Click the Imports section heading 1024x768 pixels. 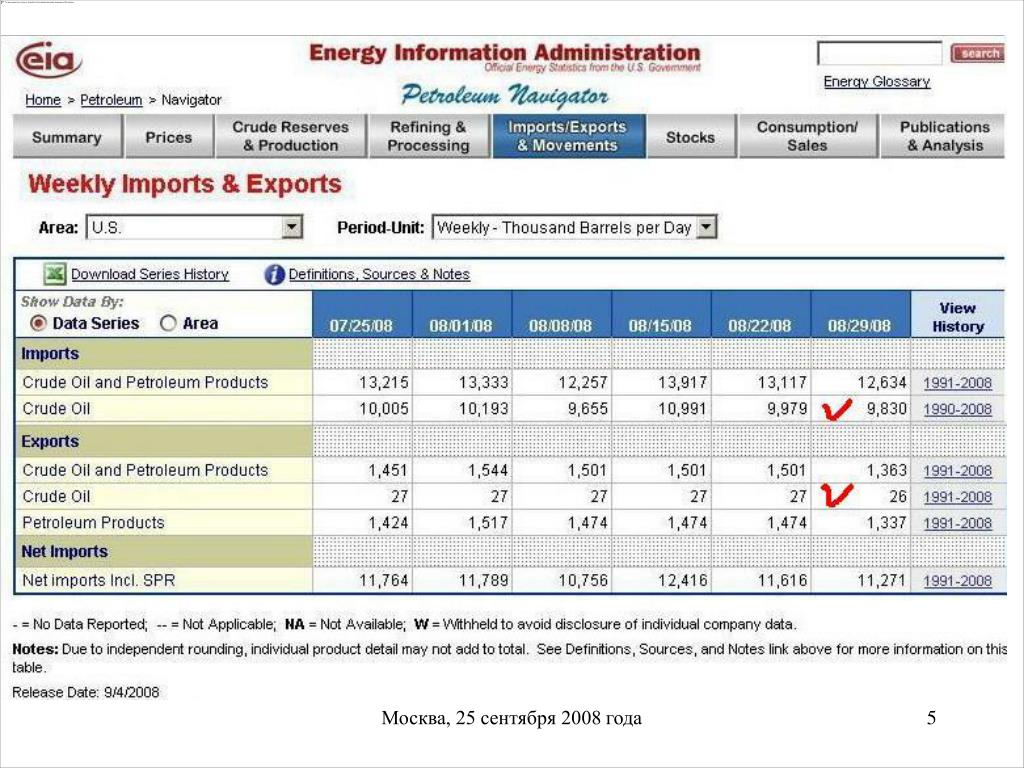pos(50,353)
